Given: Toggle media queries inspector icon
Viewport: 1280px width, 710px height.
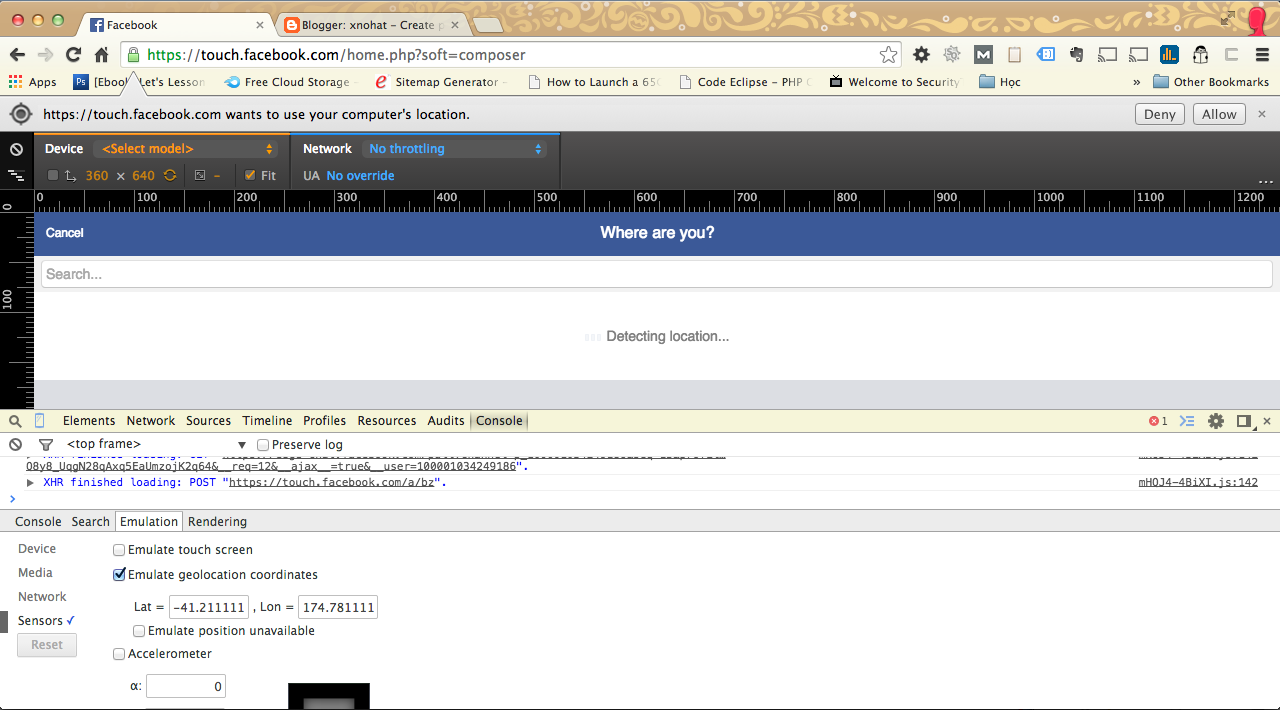Looking at the screenshot, I should [x=16, y=175].
